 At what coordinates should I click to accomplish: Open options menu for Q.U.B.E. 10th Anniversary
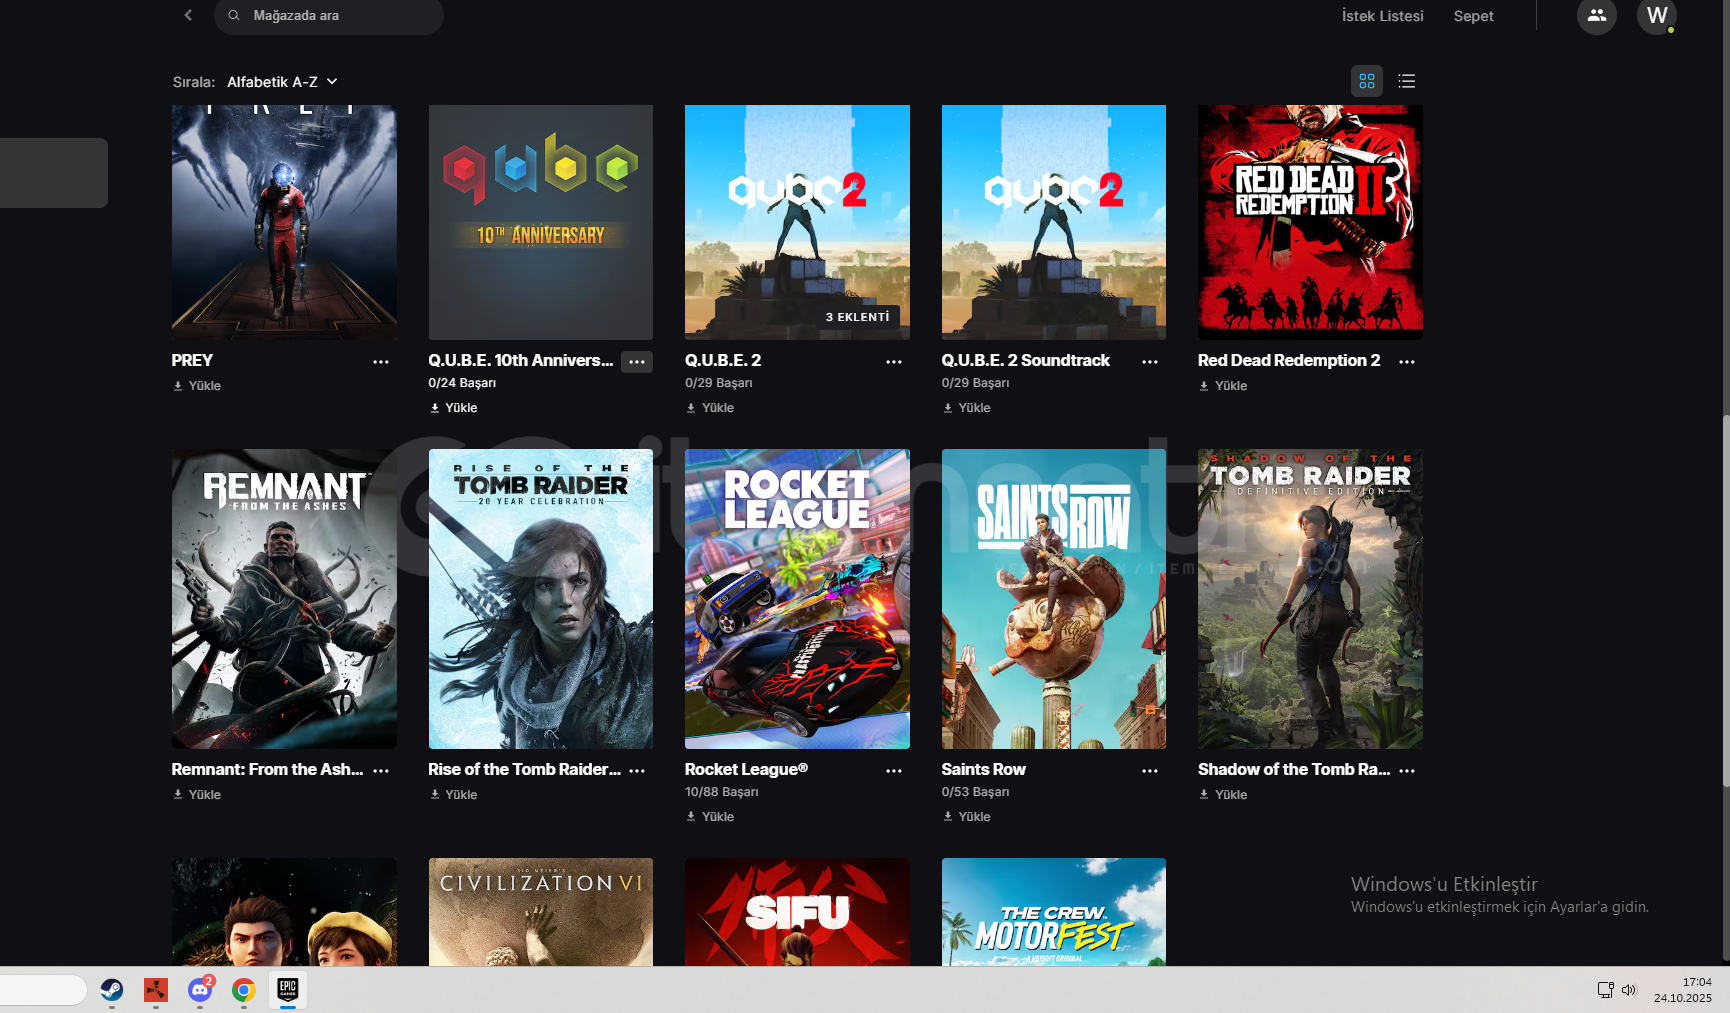tap(637, 362)
